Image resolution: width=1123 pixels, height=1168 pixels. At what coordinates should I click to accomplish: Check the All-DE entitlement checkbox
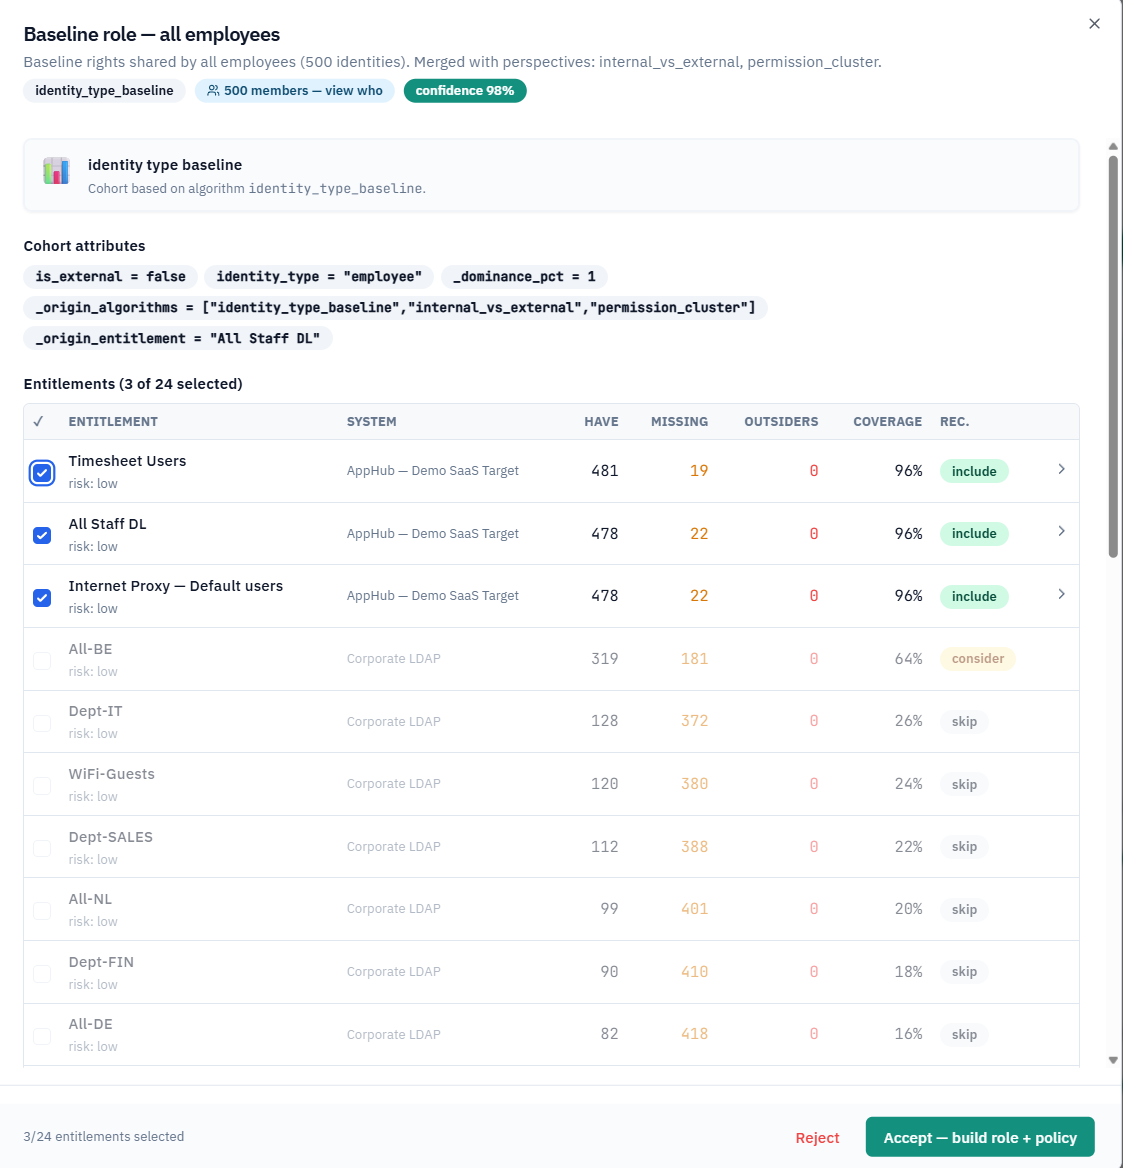click(x=42, y=1035)
